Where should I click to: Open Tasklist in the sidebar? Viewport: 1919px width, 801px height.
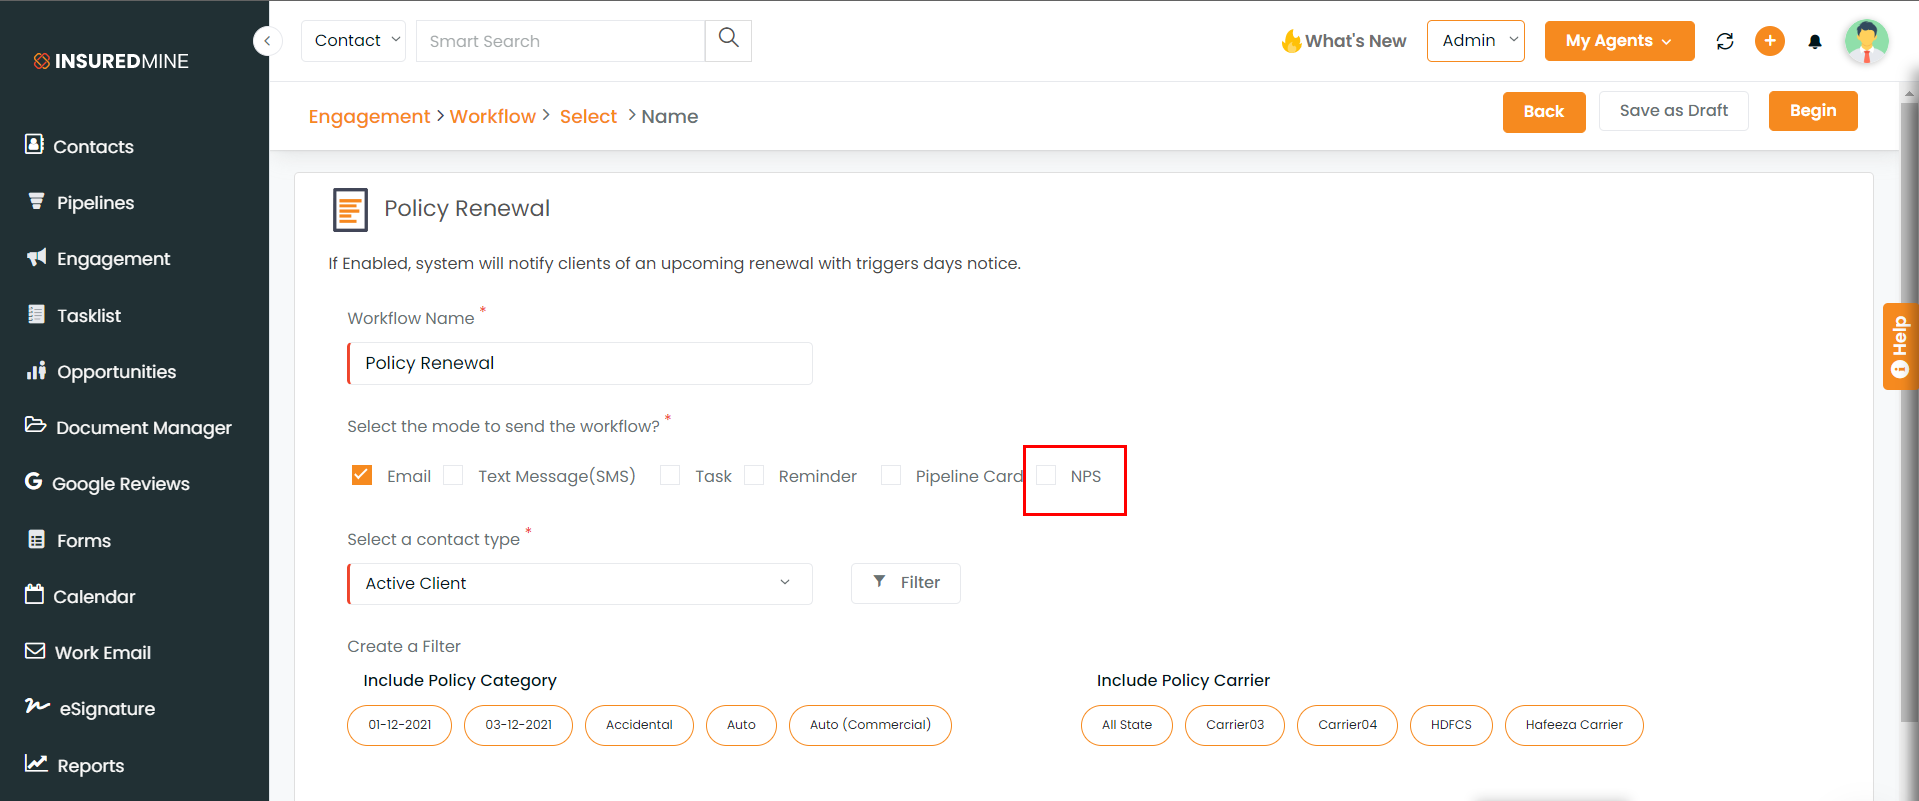click(89, 315)
